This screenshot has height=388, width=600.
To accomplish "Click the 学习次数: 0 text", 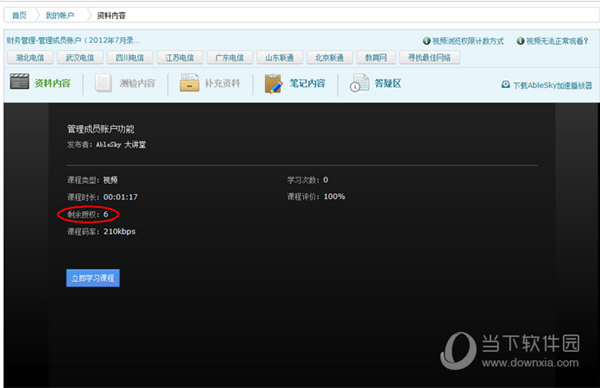I will coord(308,180).
